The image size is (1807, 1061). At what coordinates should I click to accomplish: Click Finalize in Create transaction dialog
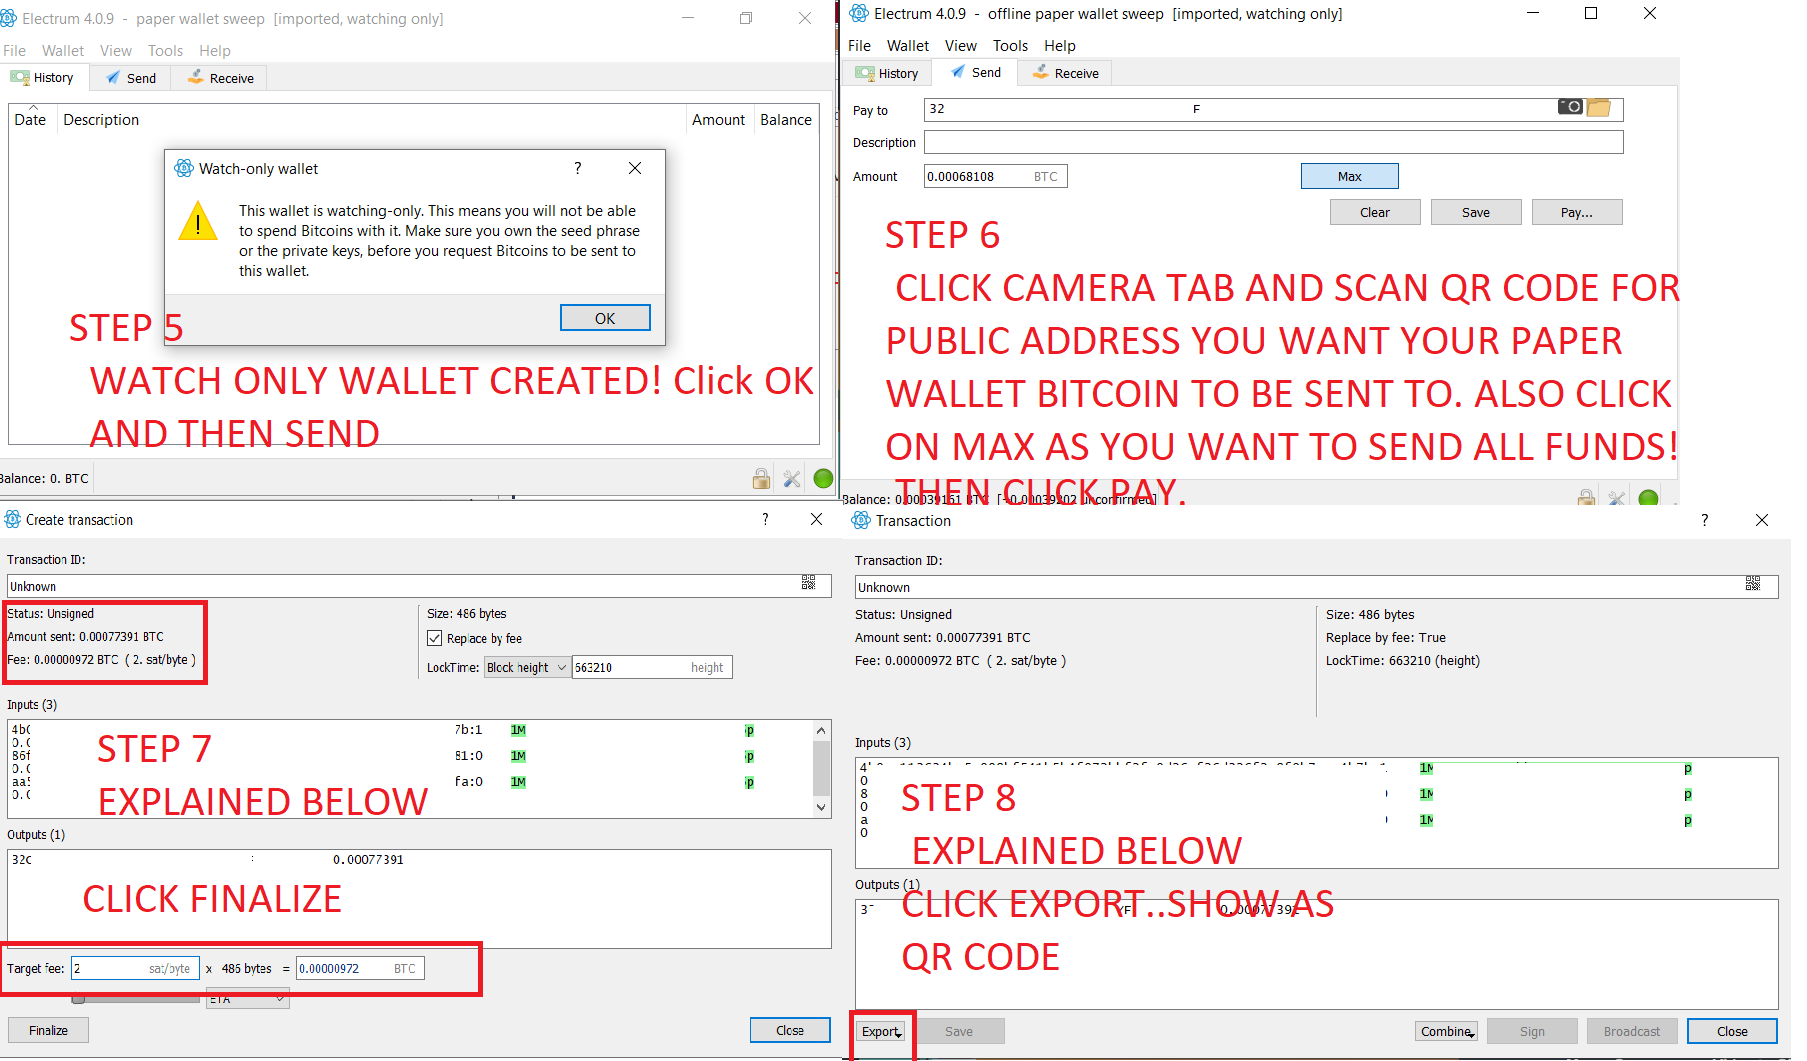pyautogui.click(x=48, y=1030)
